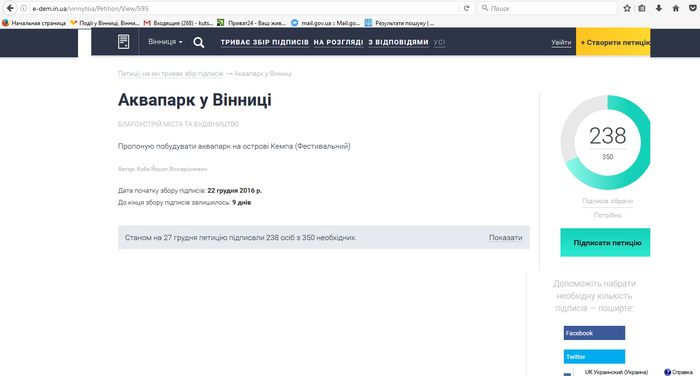Open the Pocket icon in the toolbar
This screenshot has width=700, height=376.
click(693, 8)
